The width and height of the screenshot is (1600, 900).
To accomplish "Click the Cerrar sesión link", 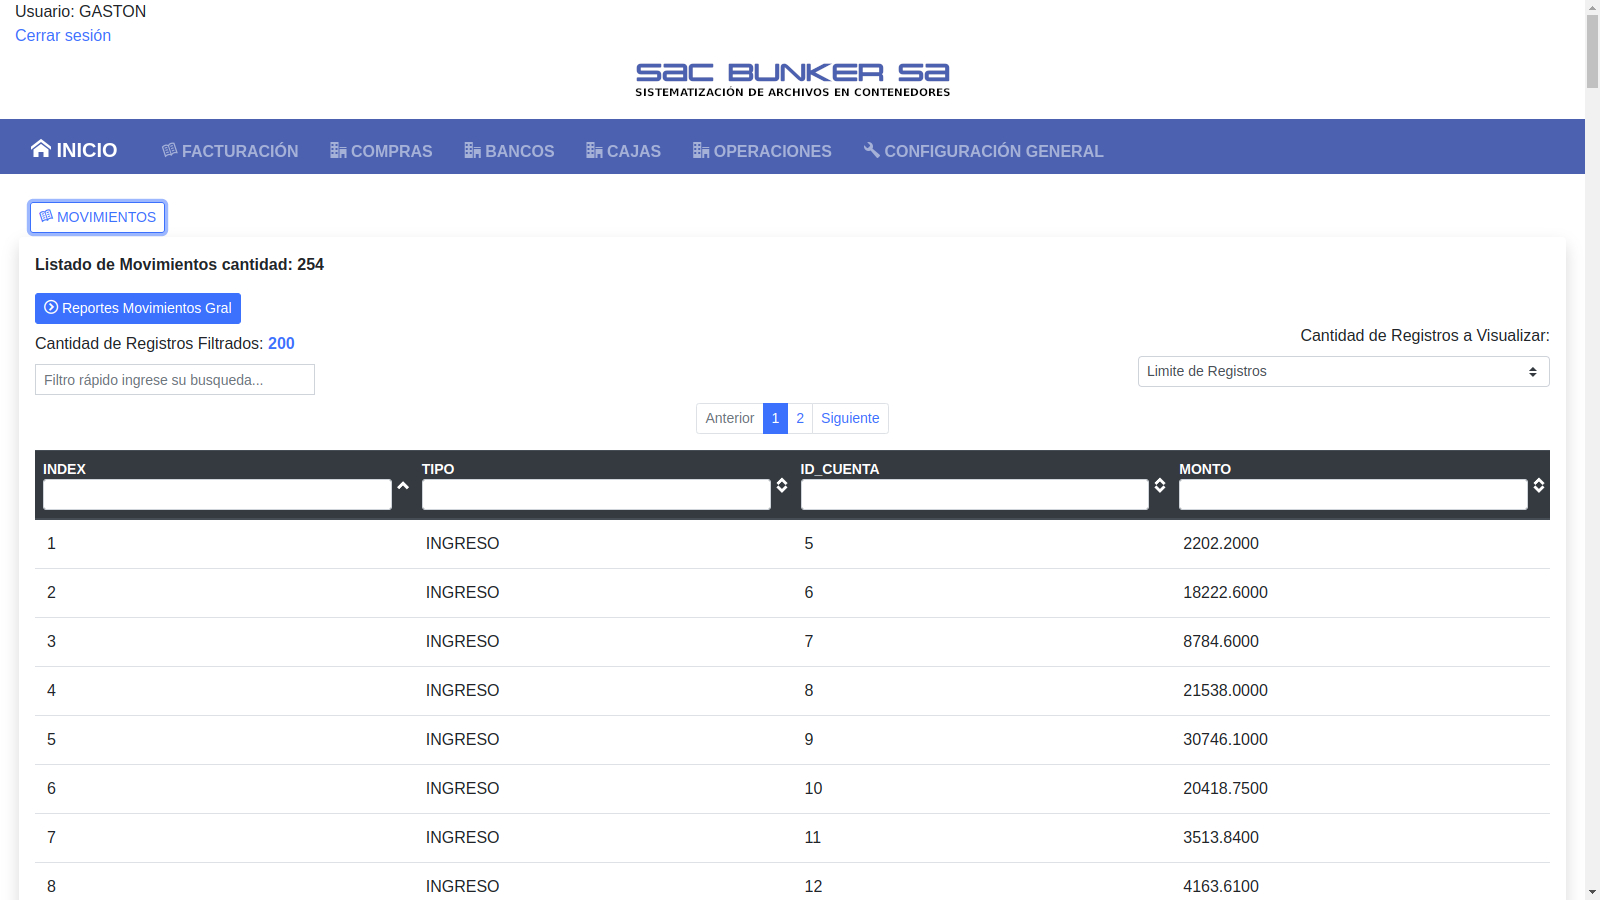I will click(x=63, y=36).
